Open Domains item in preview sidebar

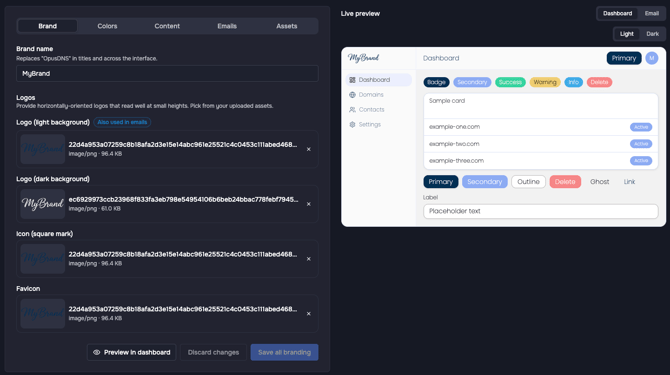[379, 95]
